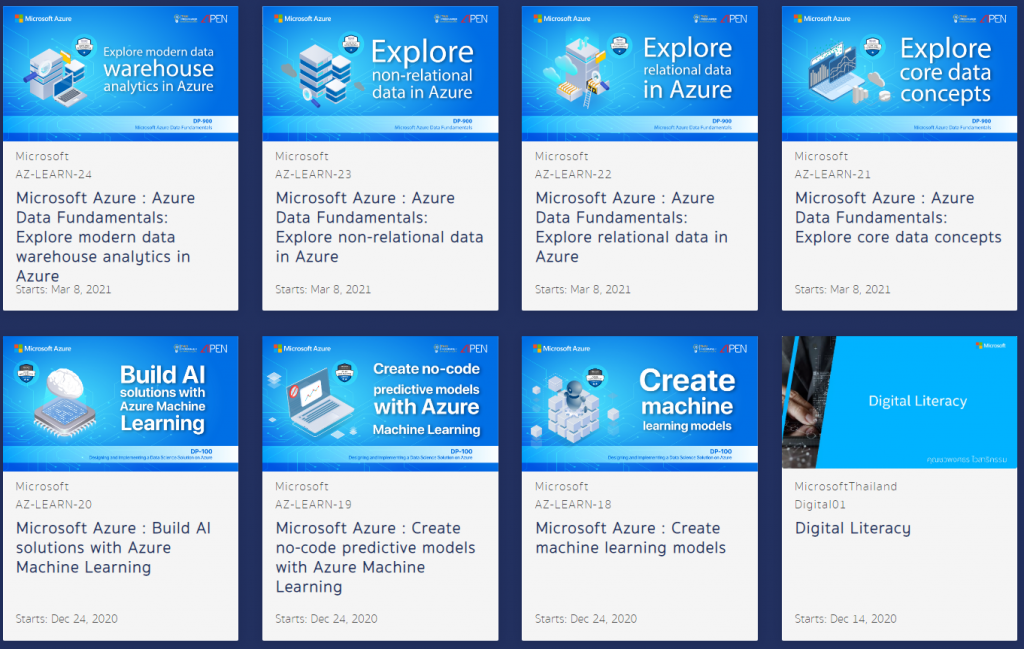Click the course code AZ-LEARN-18

click(x=573, y=504)
